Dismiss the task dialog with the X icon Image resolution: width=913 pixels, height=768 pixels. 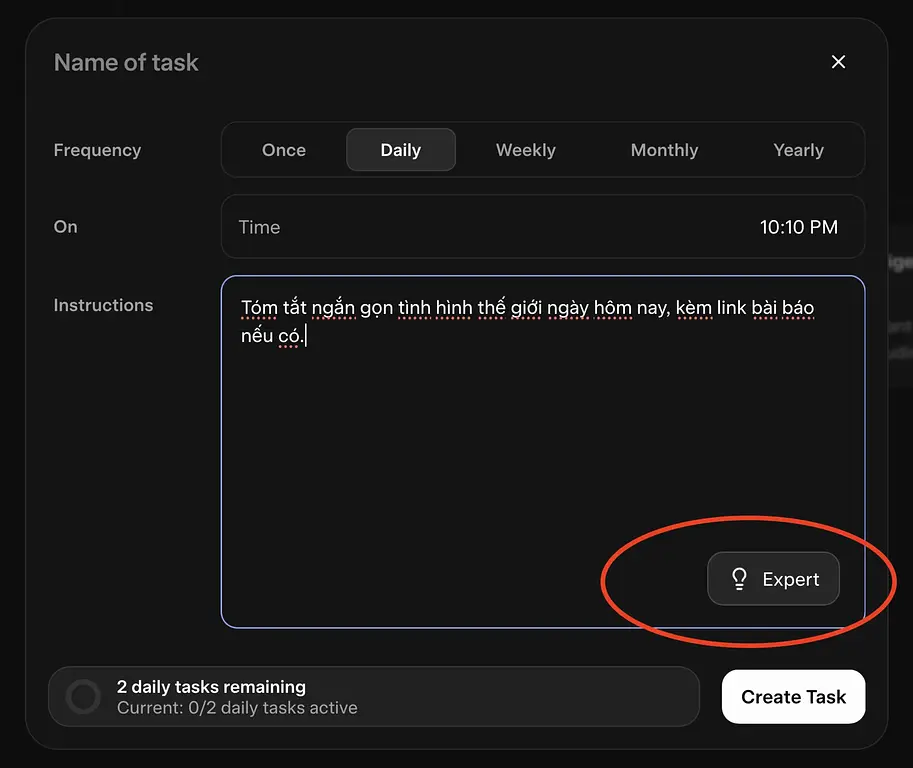click(838, 61)
